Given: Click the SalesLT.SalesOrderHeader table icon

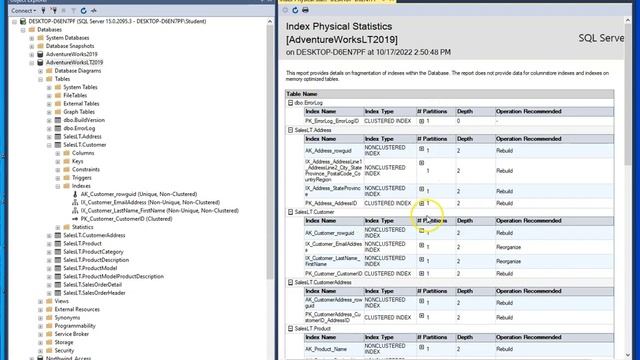Looking at the screenshot, I should [x=58, y=293].
